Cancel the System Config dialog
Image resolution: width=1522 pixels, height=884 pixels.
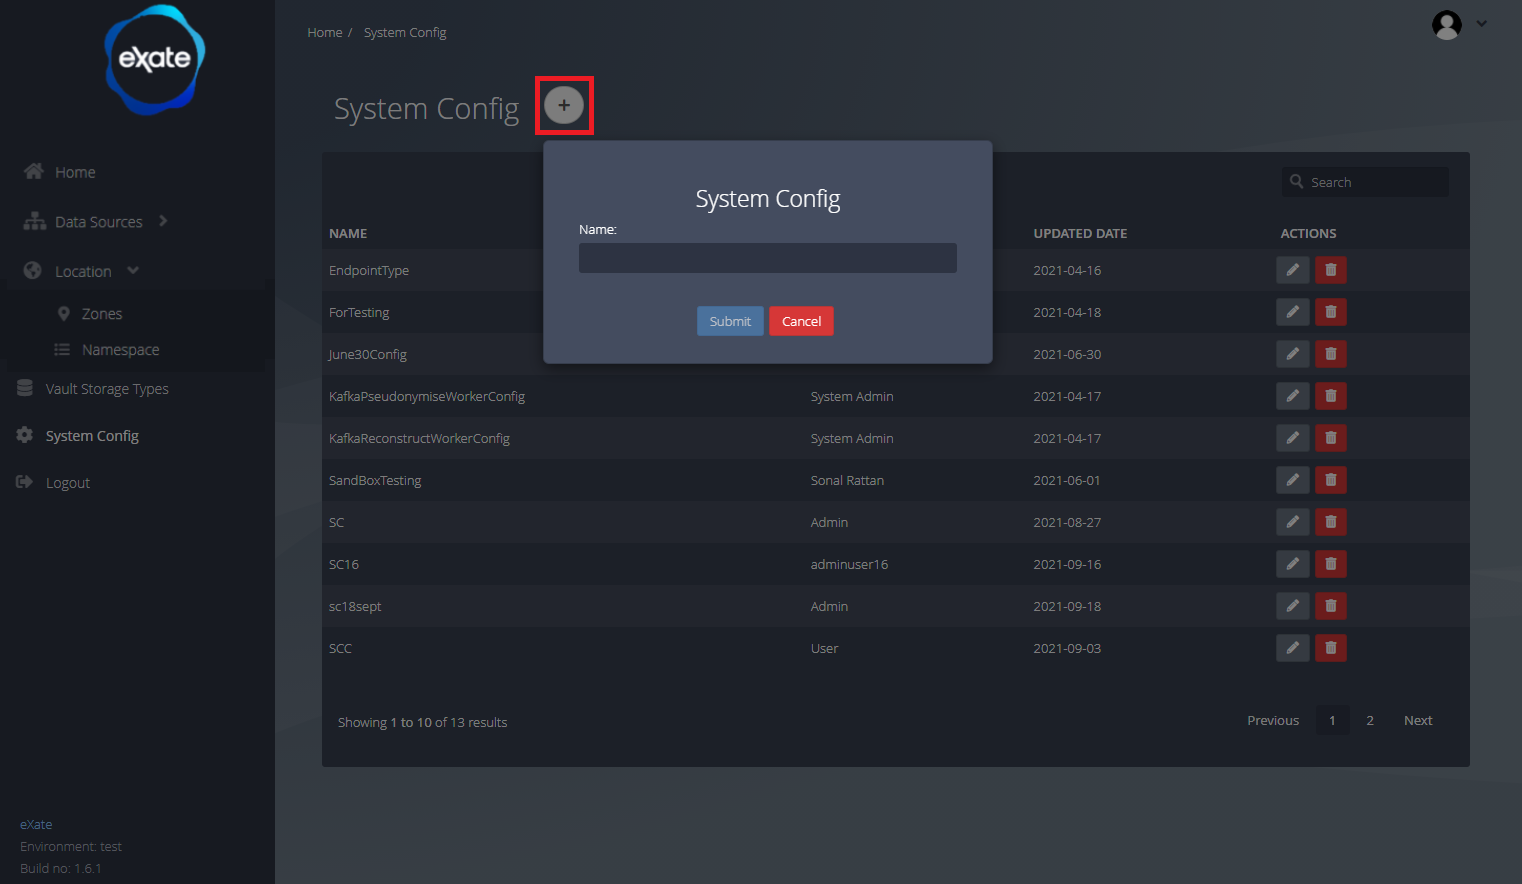pyautogui.click(x=801, y=321)
